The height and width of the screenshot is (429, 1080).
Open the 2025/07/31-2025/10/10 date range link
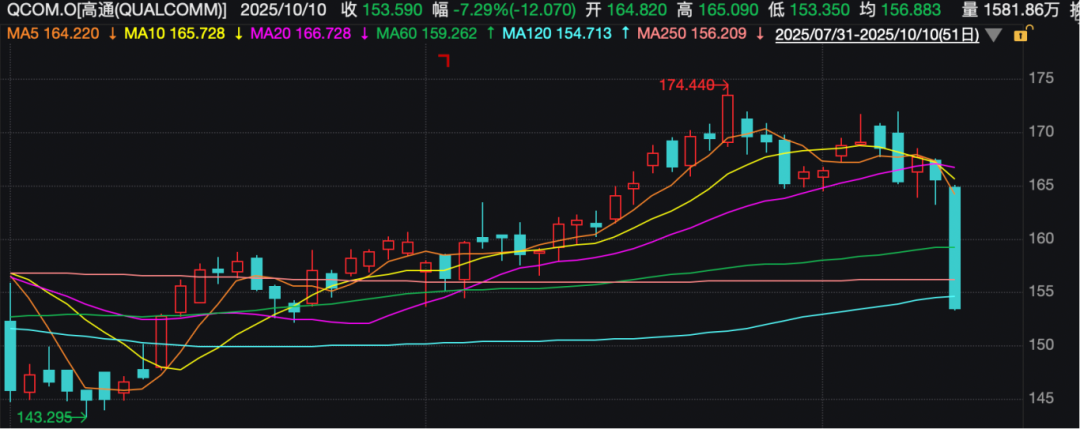point(877,34)
